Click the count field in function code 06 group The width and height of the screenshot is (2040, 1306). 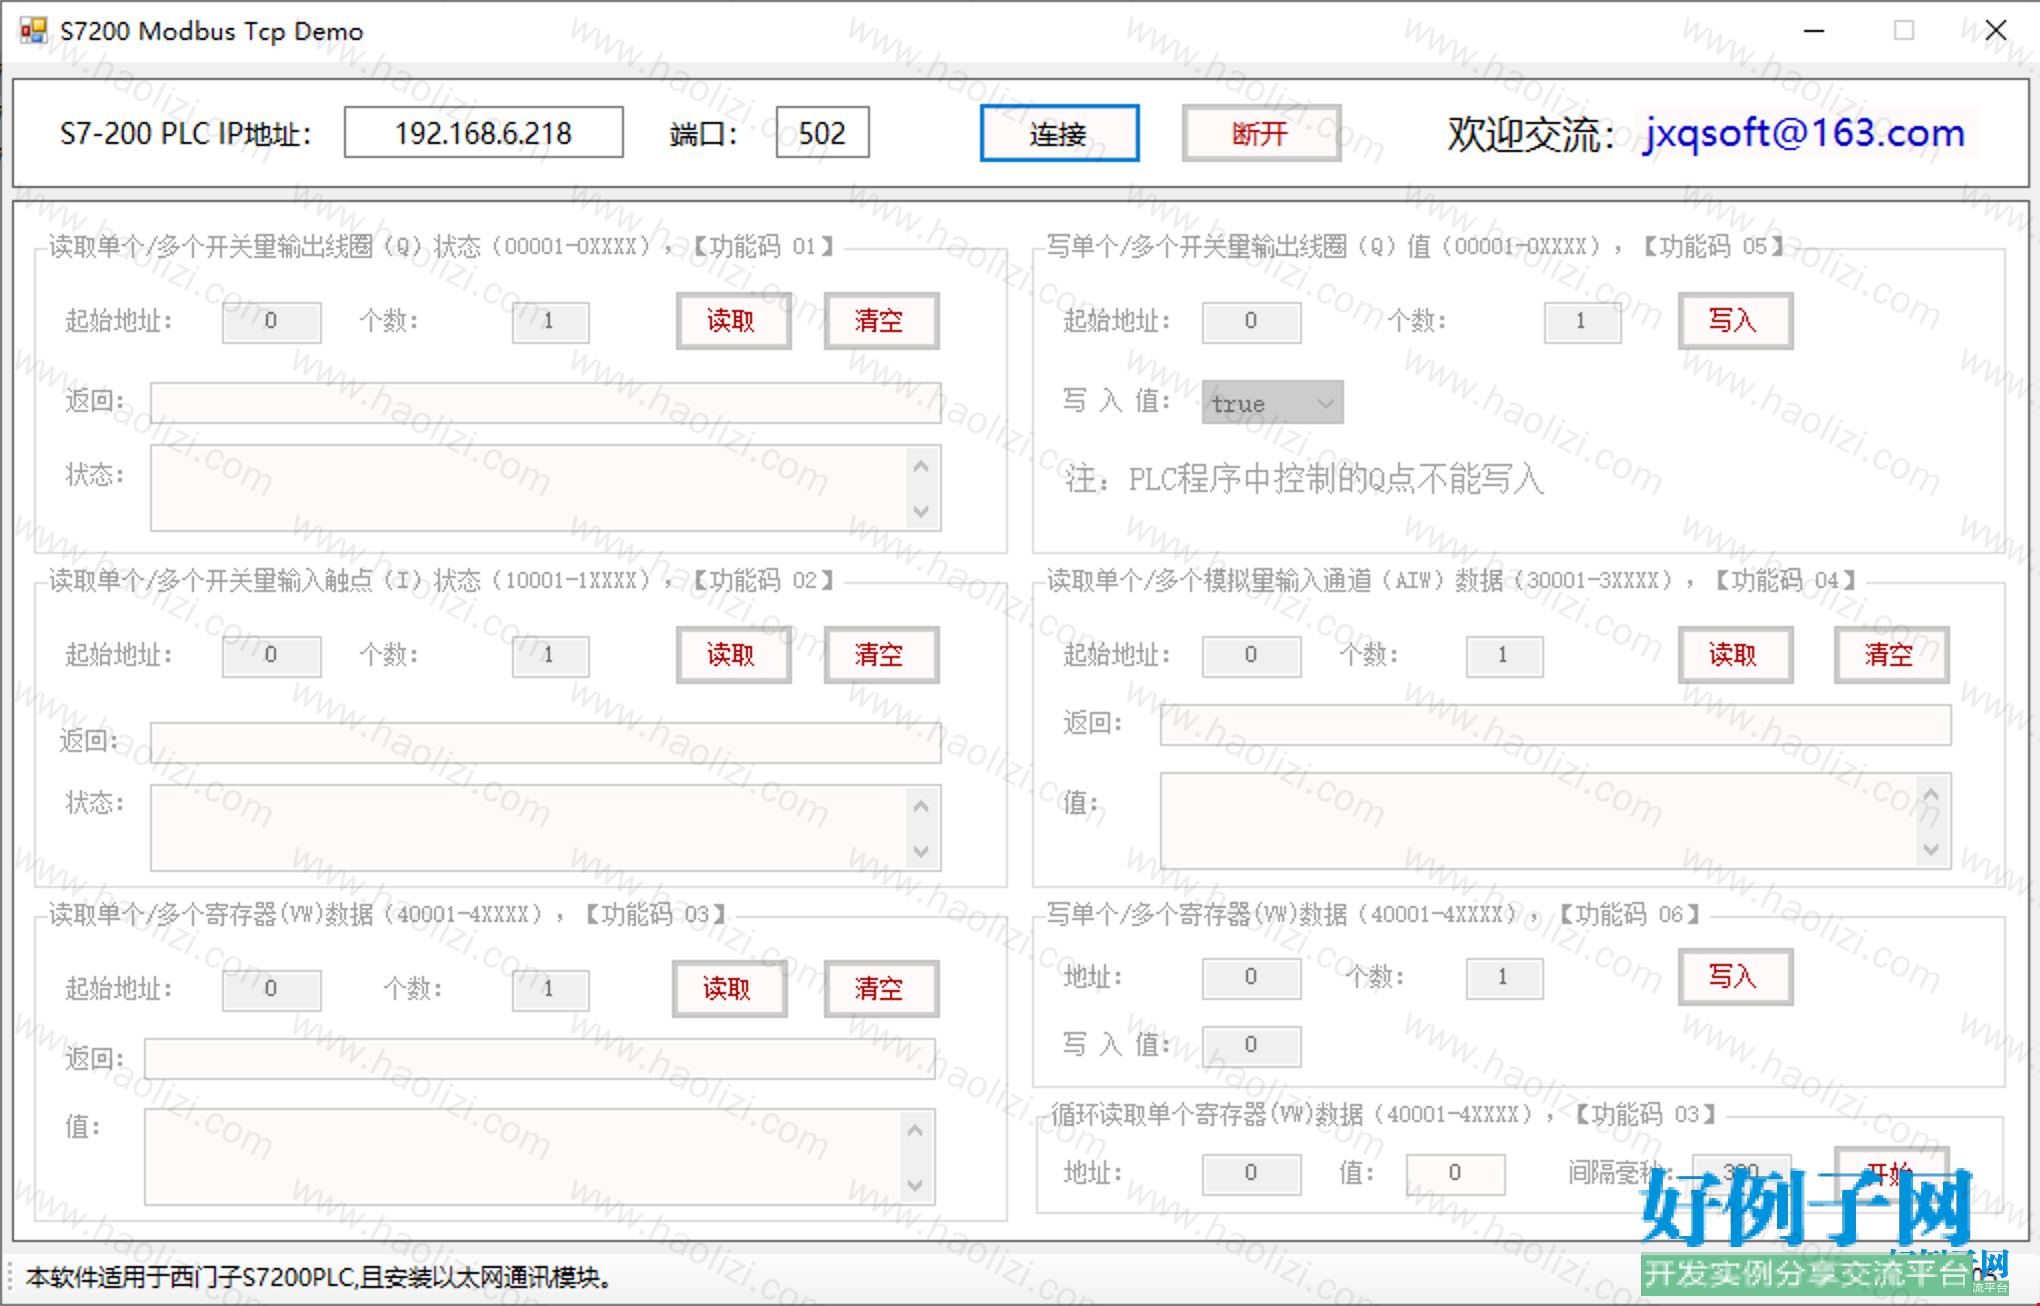(x=1504, y=978)
